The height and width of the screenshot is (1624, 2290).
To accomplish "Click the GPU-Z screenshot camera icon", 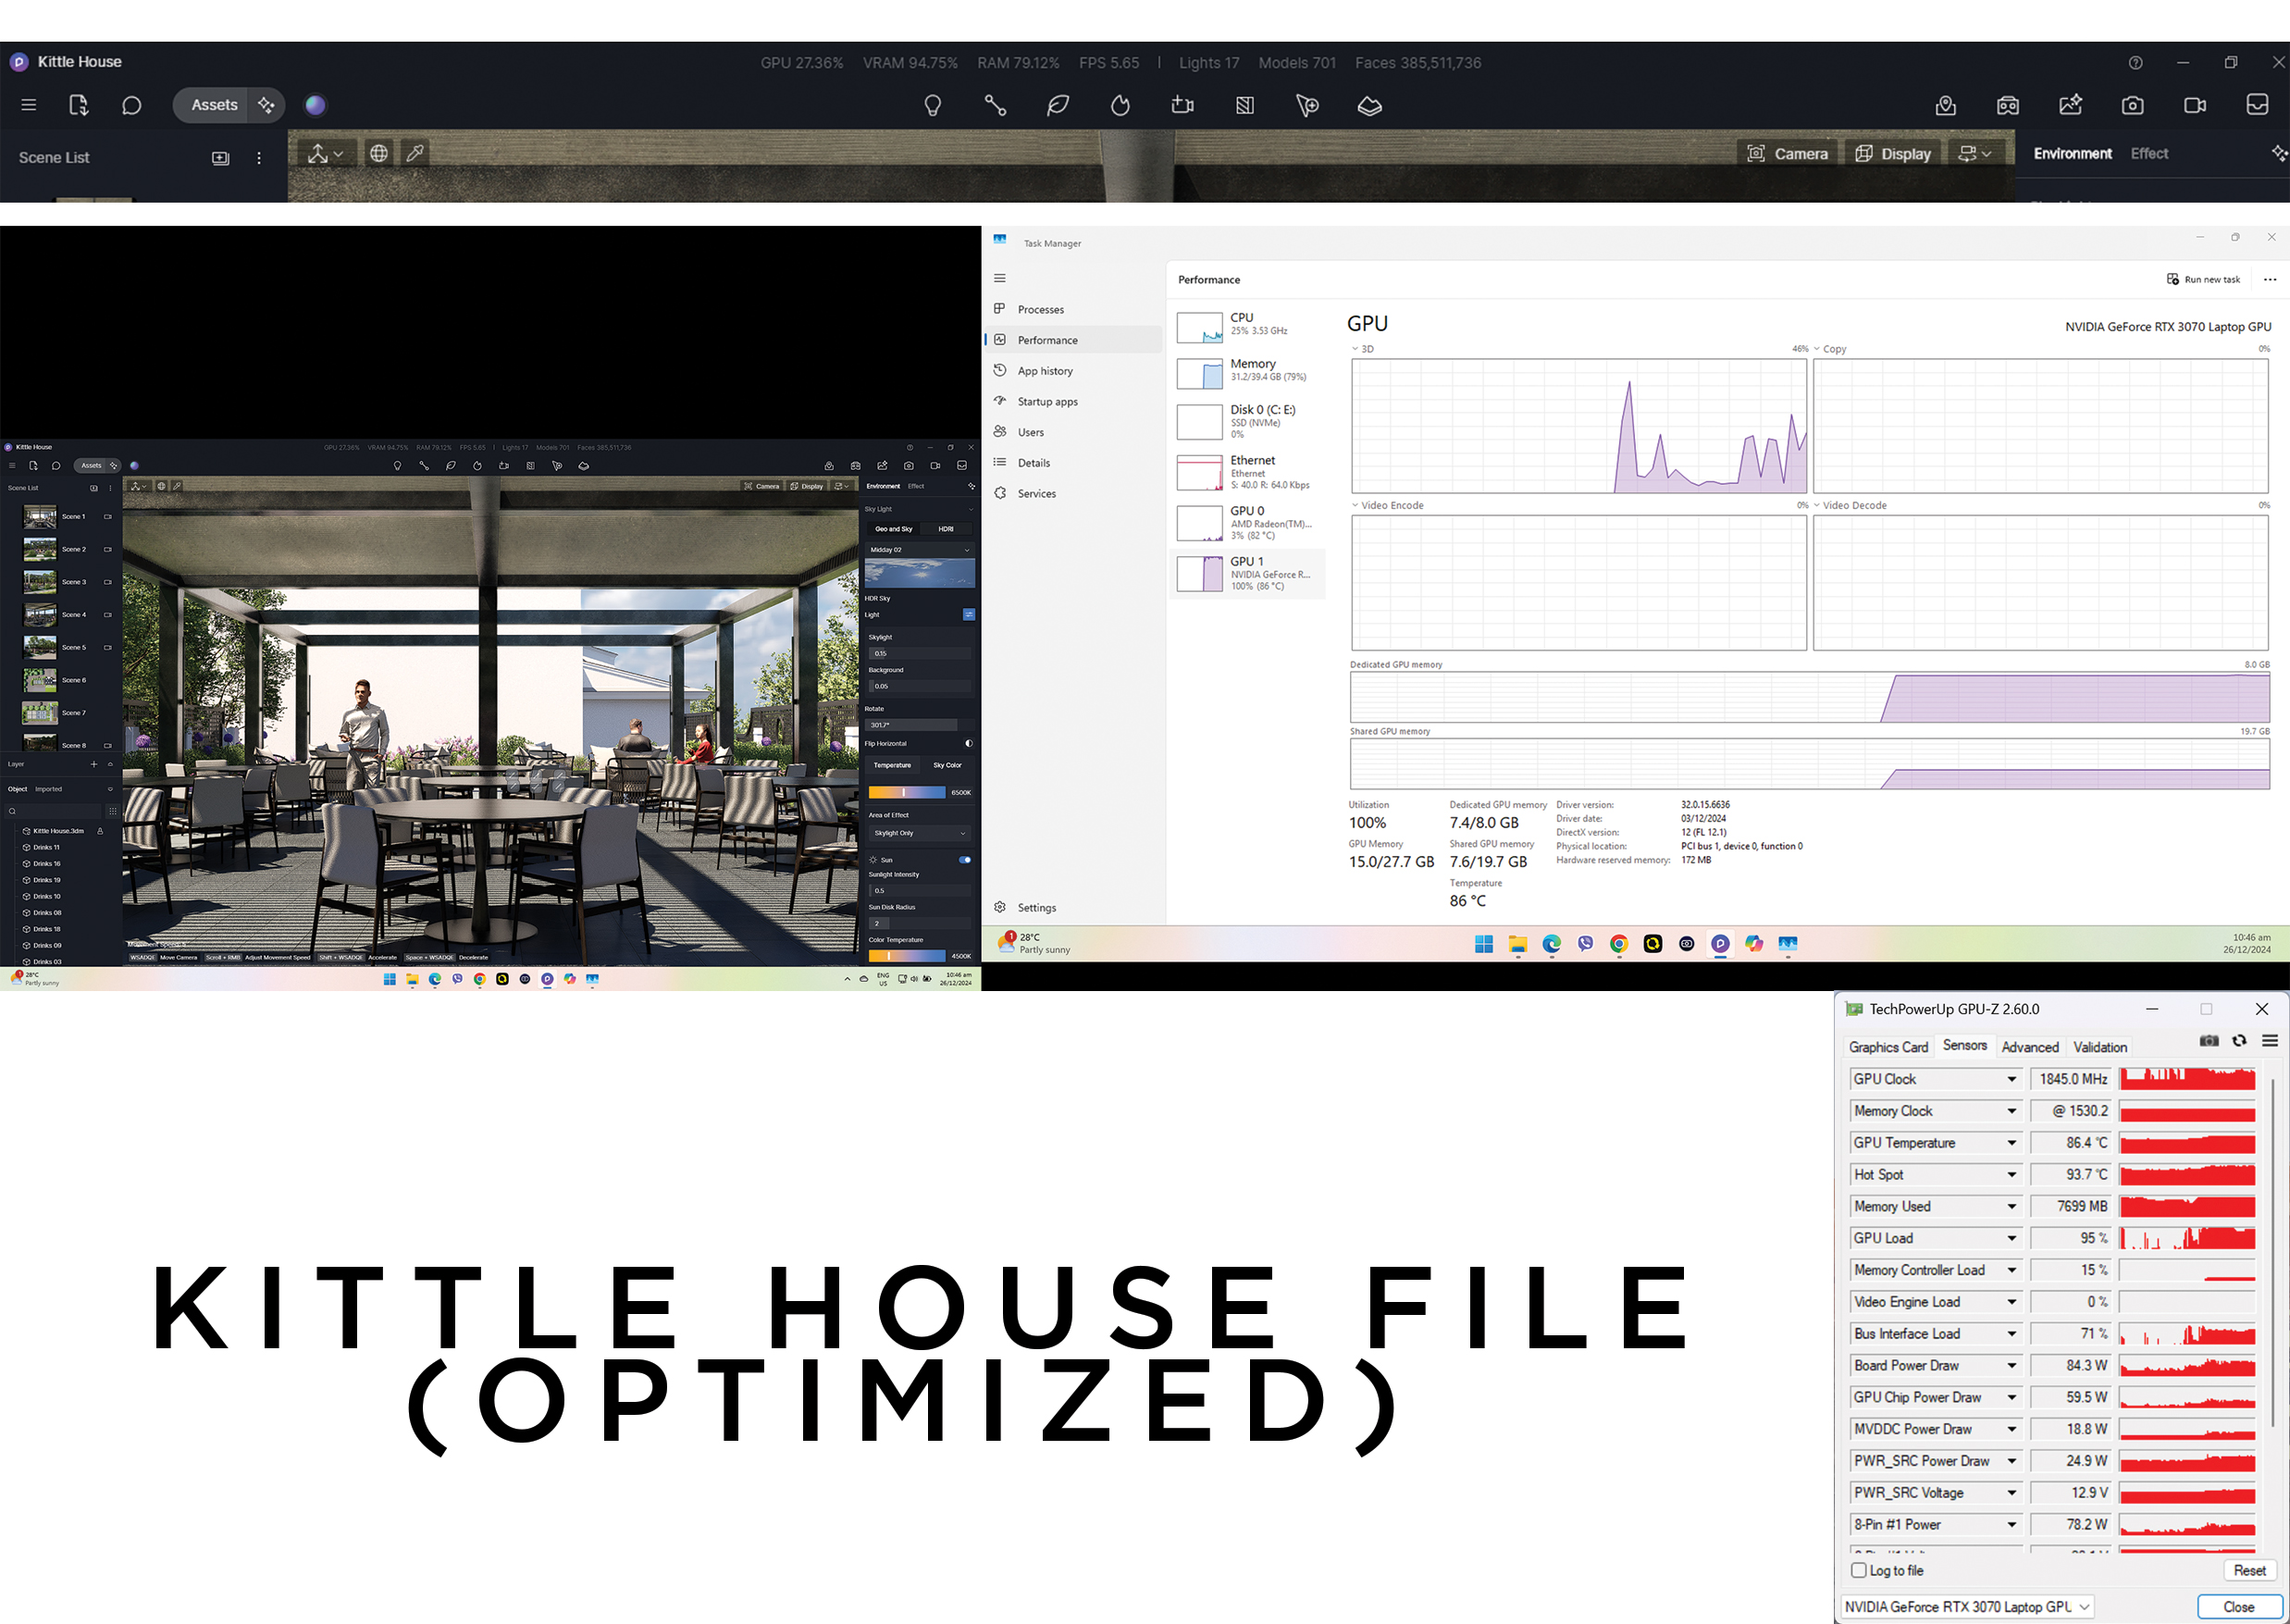I will coord(2209,1041).
